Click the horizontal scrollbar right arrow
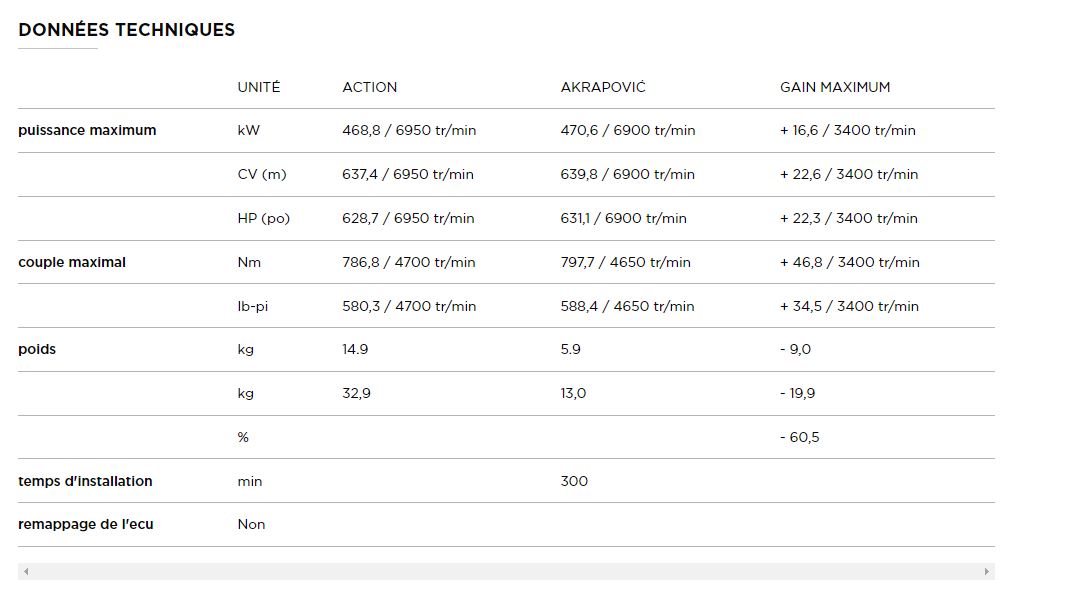 pos(986,572)
